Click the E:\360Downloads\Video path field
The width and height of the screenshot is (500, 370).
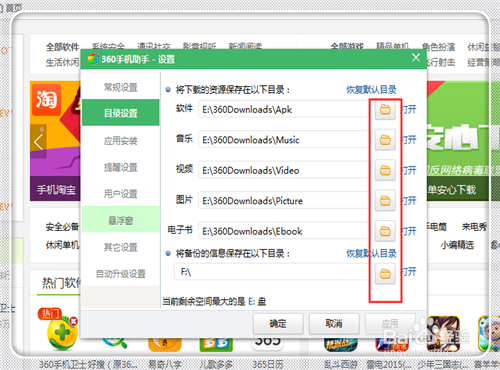click(286, 170)
